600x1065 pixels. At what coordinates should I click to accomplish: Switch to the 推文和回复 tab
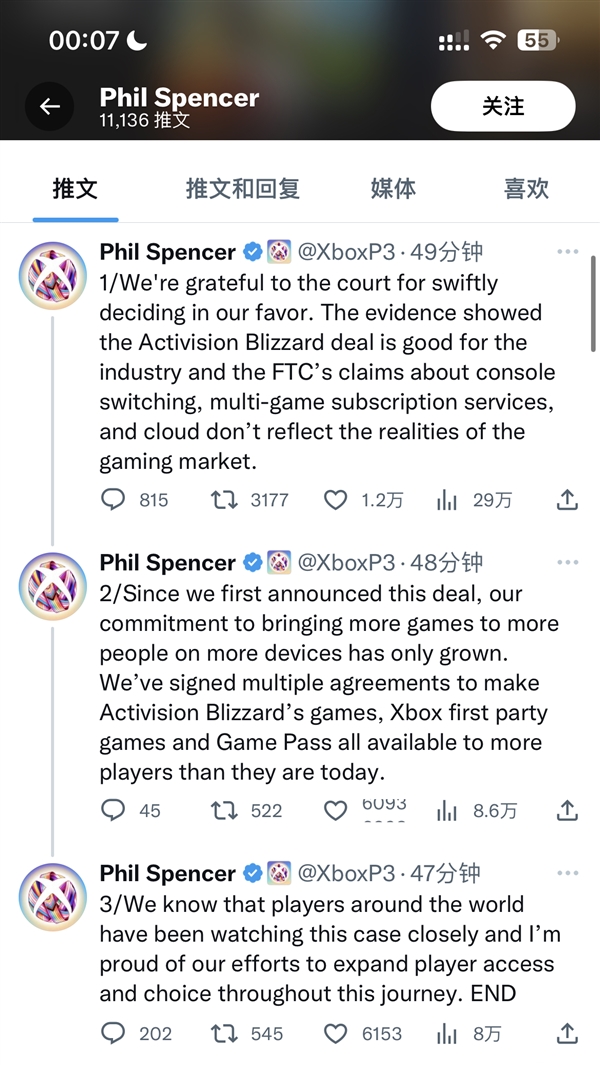pos(243,188)
